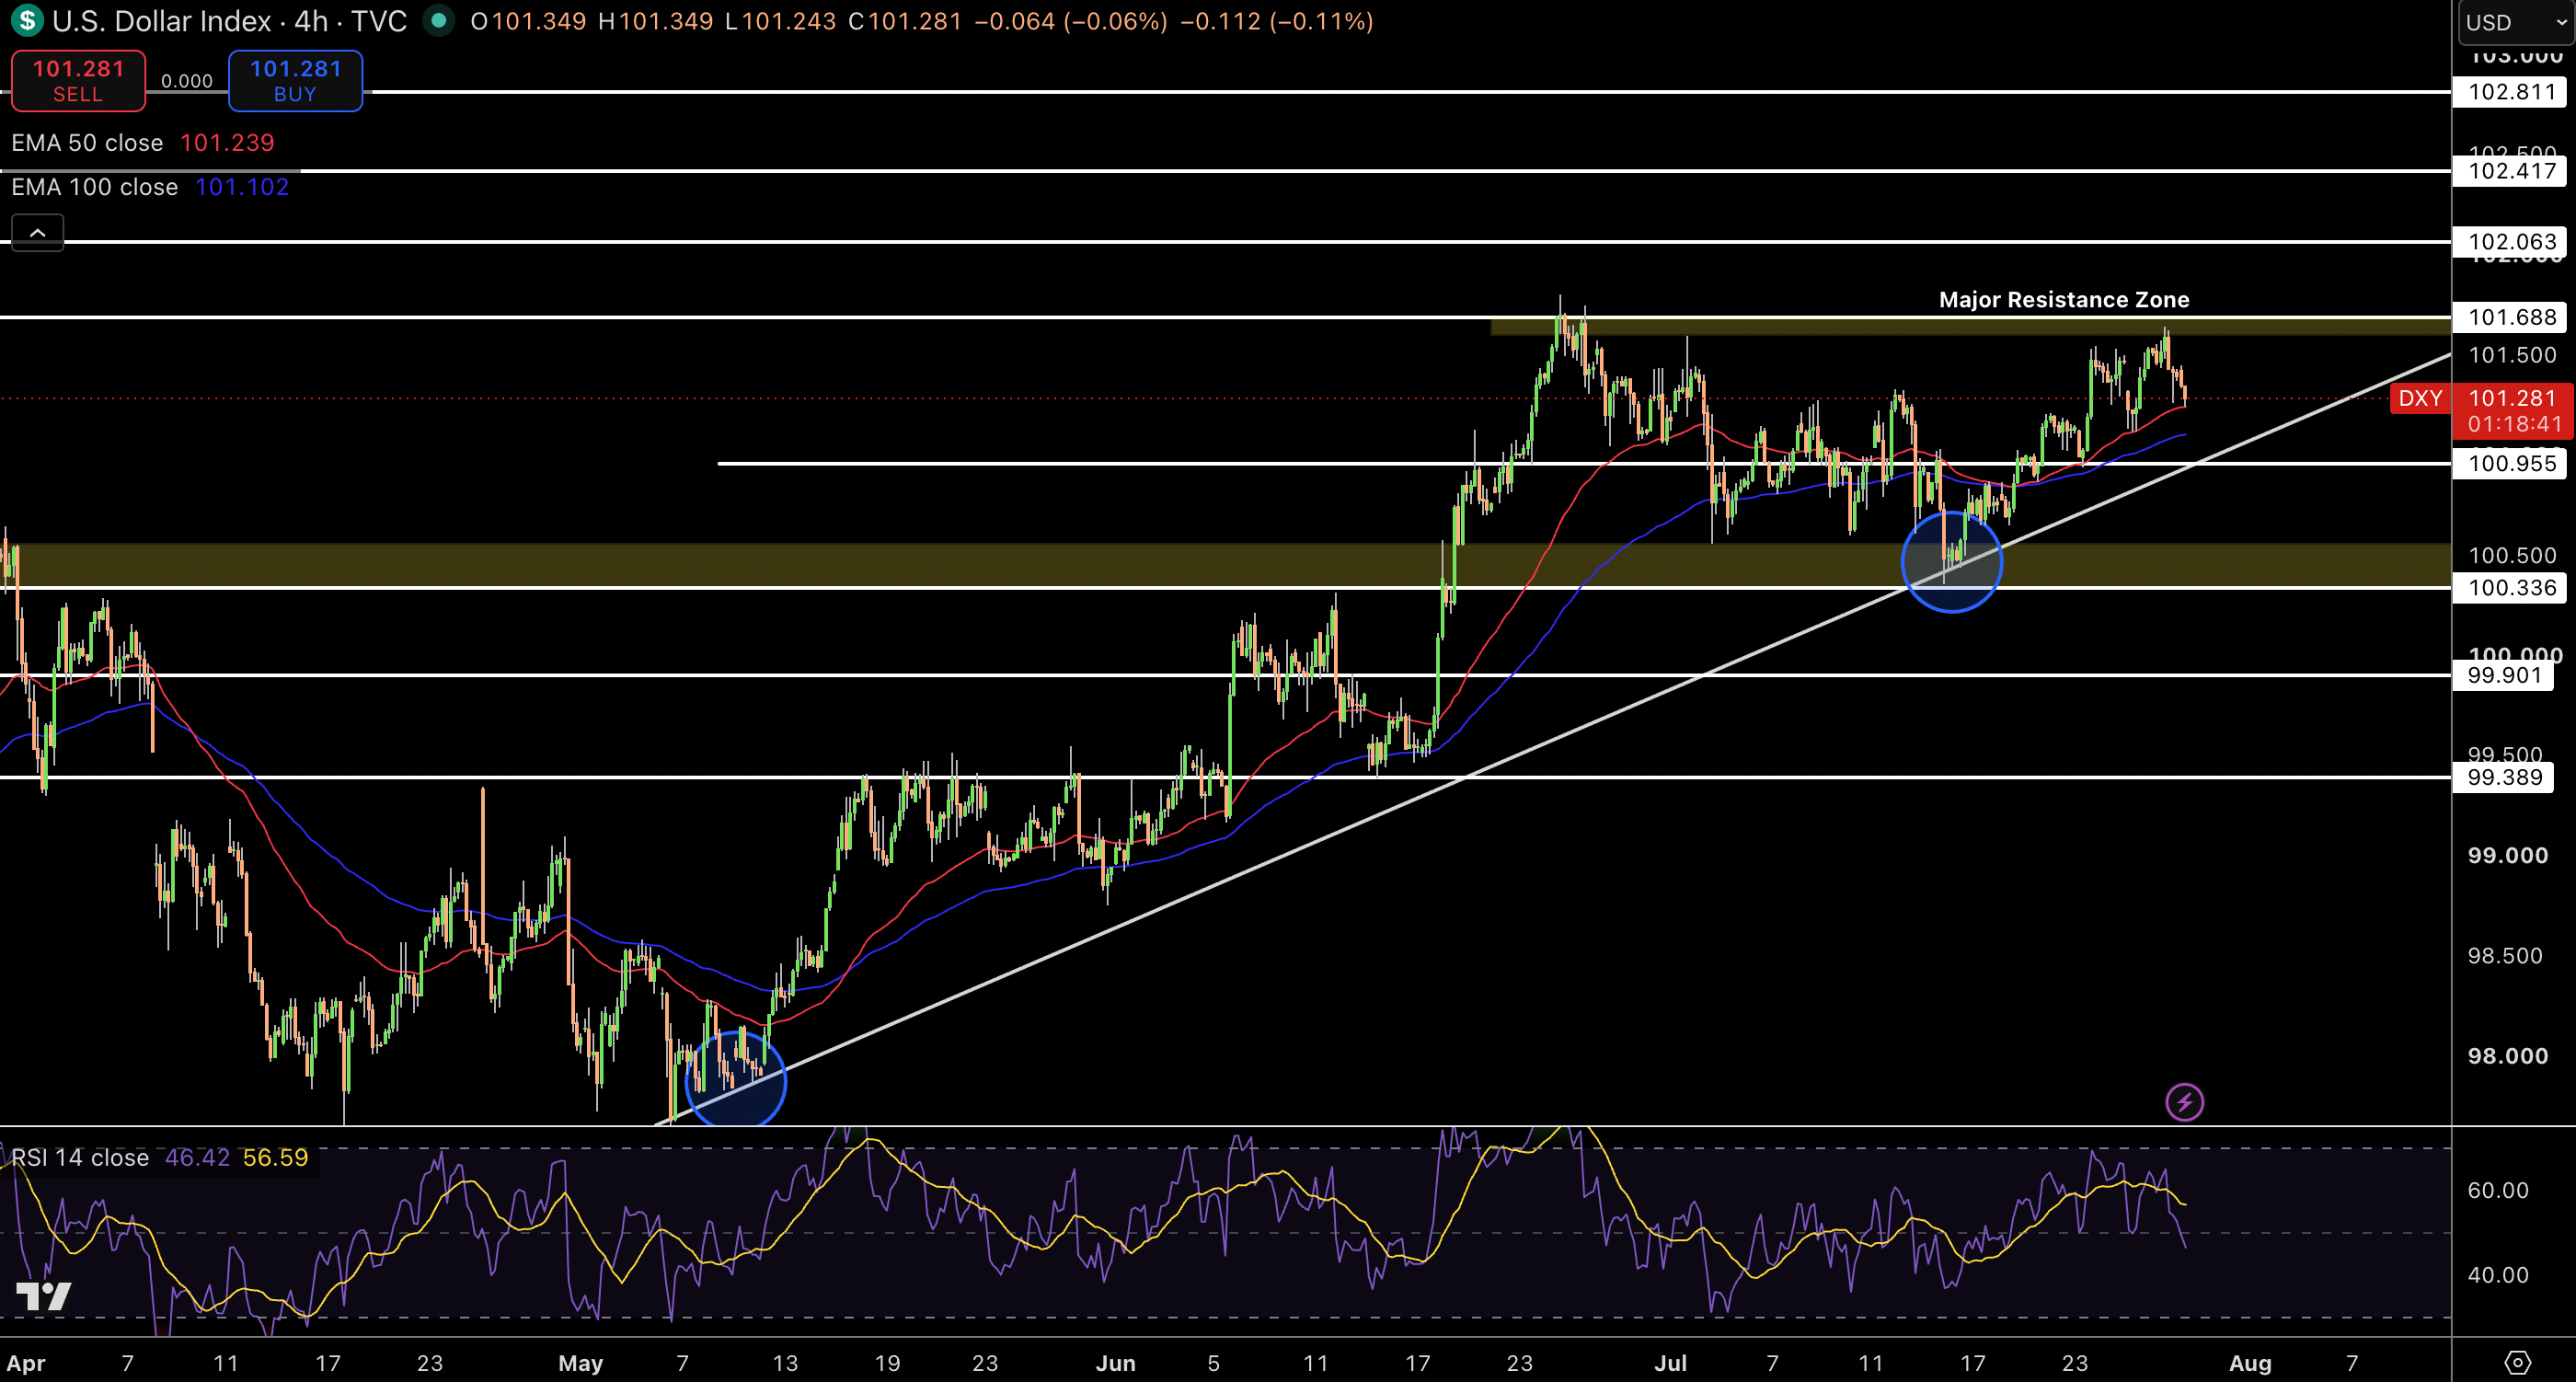Screen dimensions: 2576x1382
Task: Click the 102.811 price level label
Action: tap(2511, 92)
